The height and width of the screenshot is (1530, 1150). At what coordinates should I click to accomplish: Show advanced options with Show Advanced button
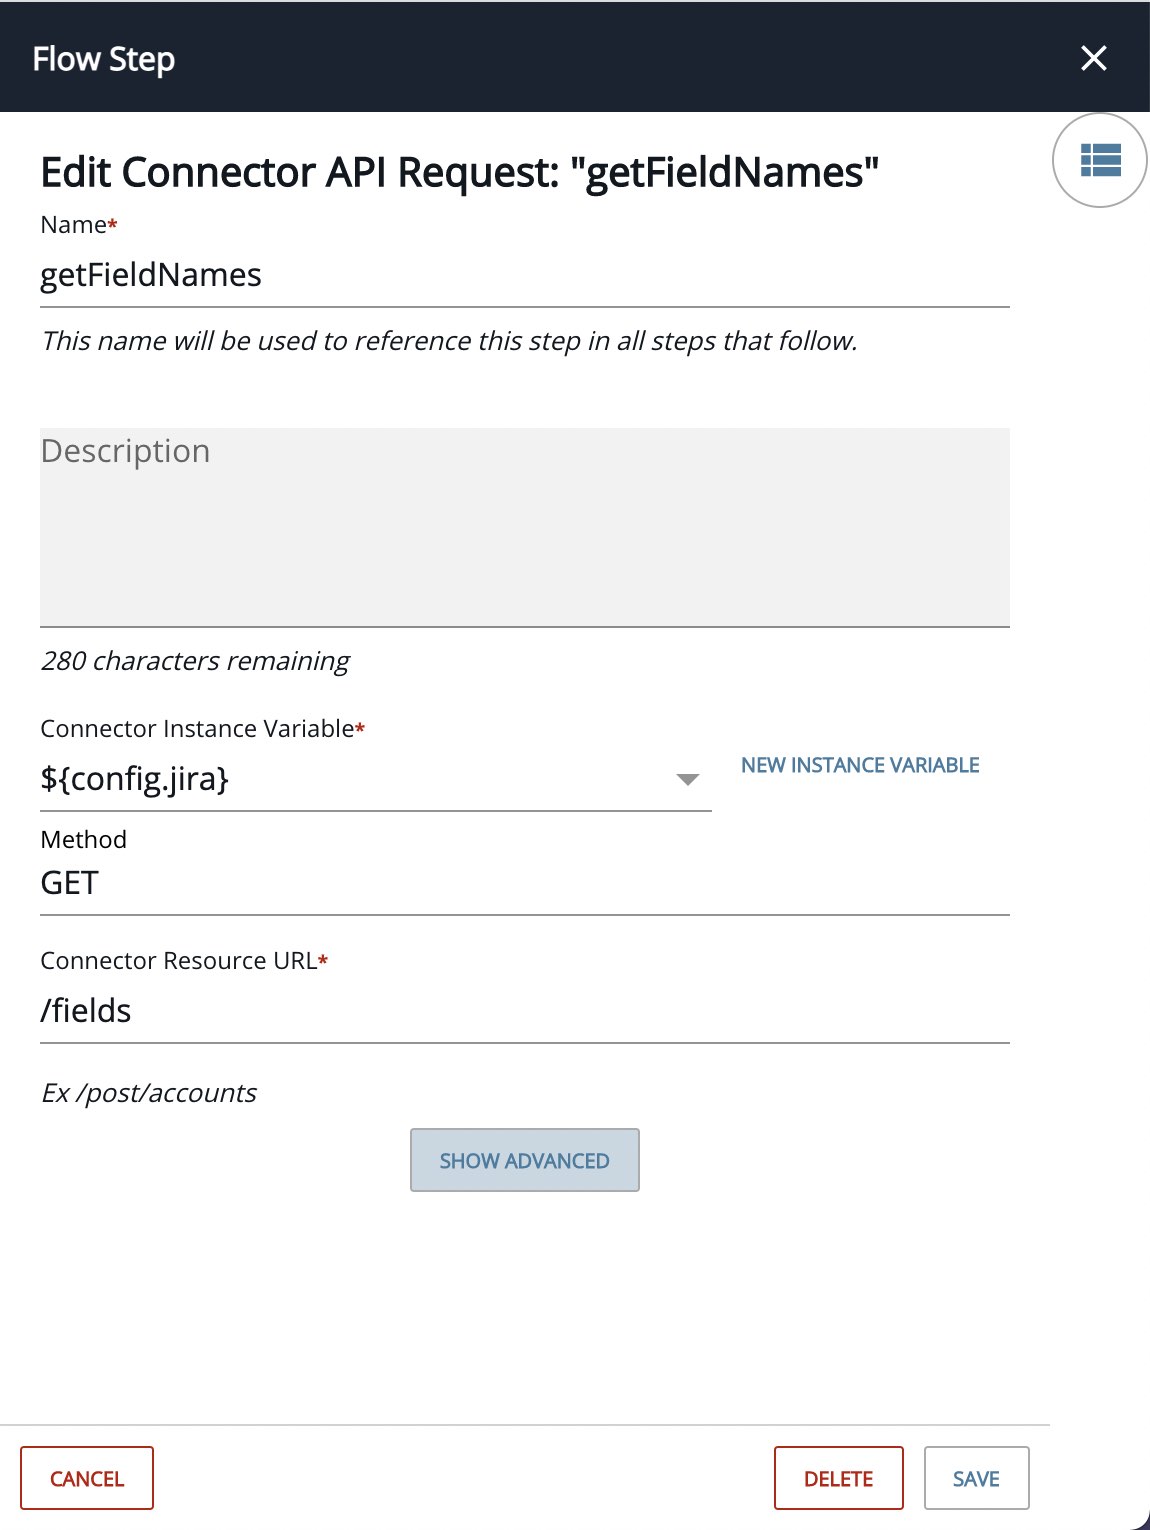pos(525,1160)
